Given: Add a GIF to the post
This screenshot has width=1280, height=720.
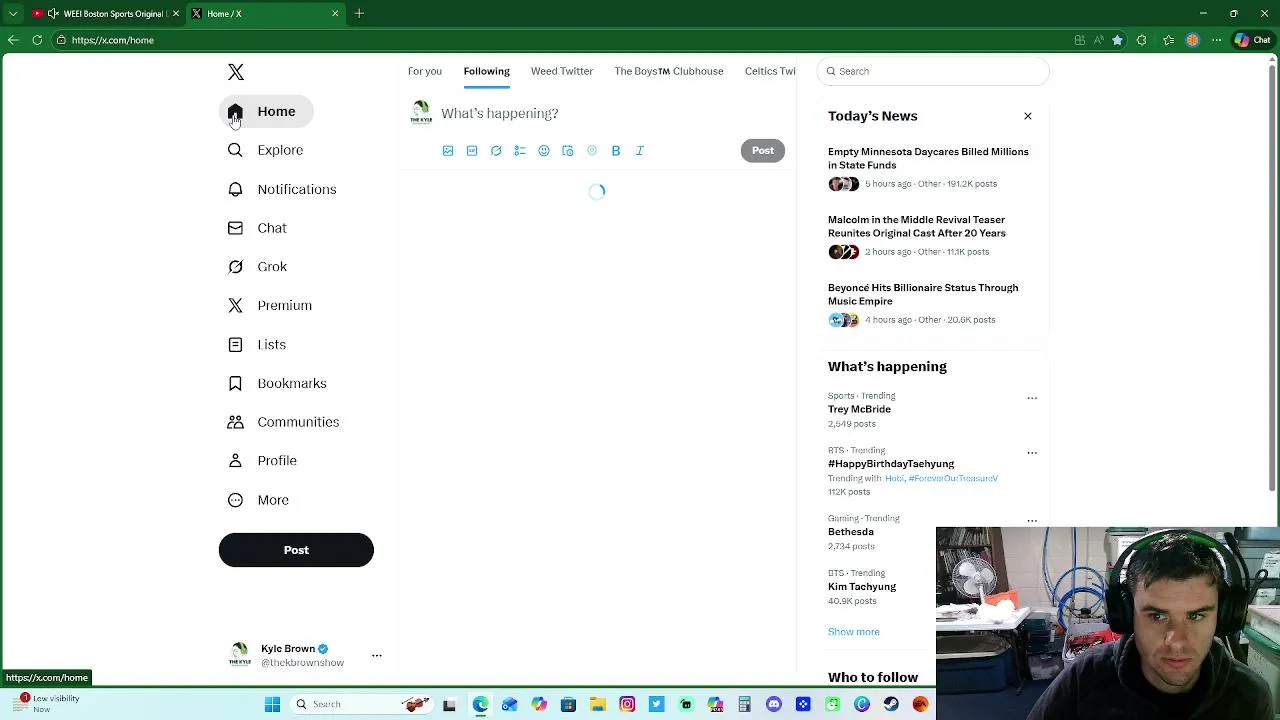Looking at the screenshot, I should [x=472, y=151].
